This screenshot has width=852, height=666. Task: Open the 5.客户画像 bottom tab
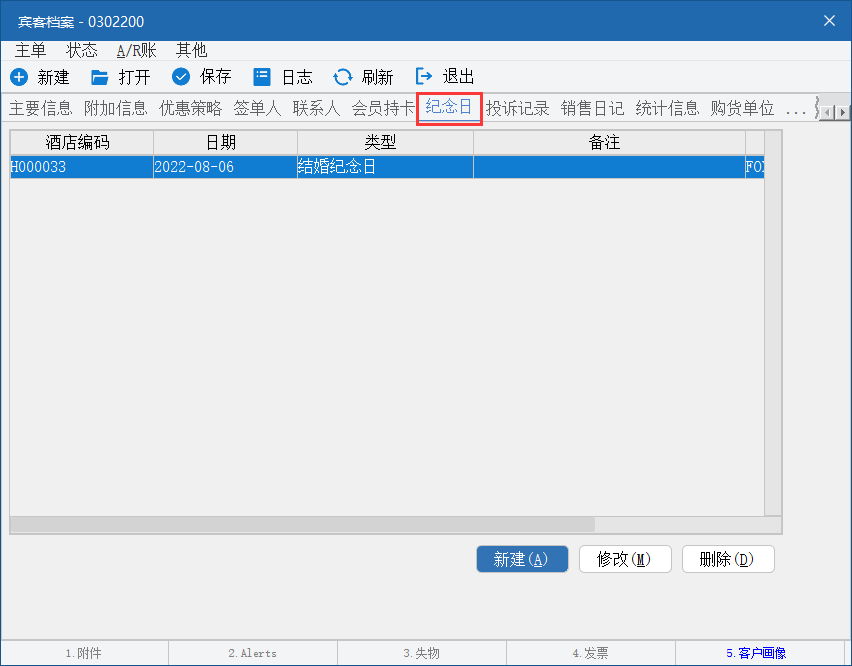[759, 653]
